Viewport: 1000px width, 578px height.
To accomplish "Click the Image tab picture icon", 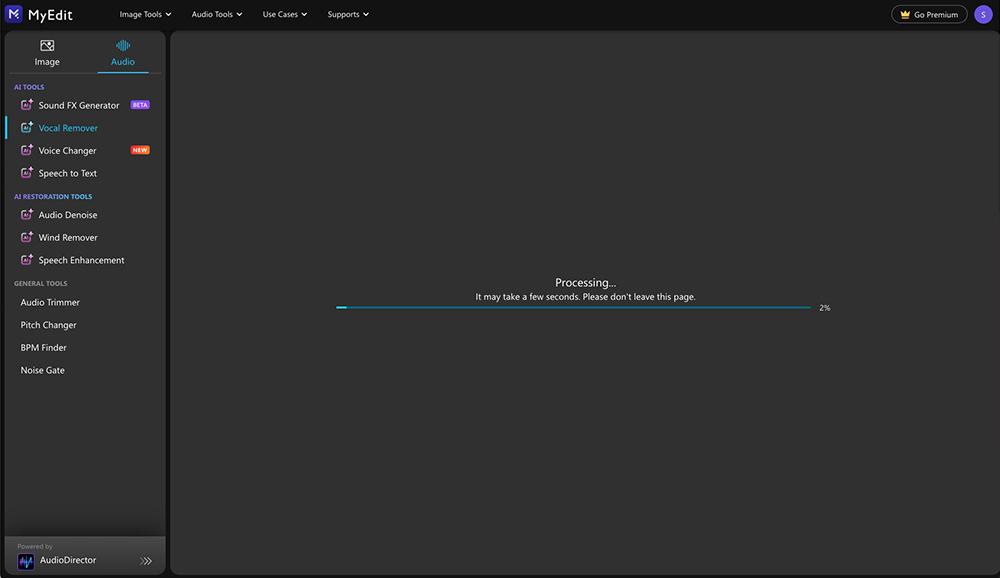I will pos(47,45).
